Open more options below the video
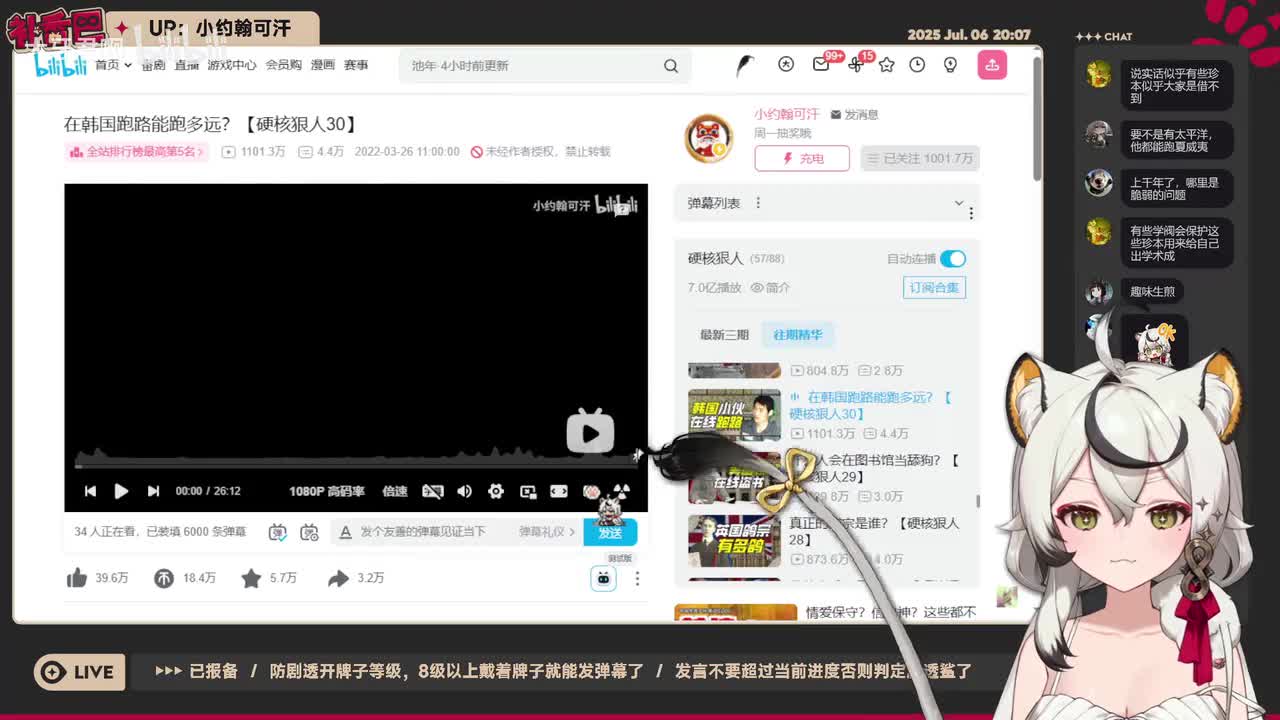 click(637, 578)
